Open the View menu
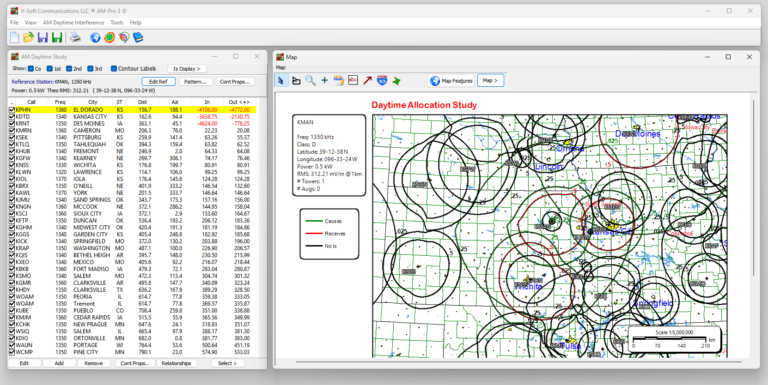Viewport: 768px width, 385px height. click(x=30, y=23)
